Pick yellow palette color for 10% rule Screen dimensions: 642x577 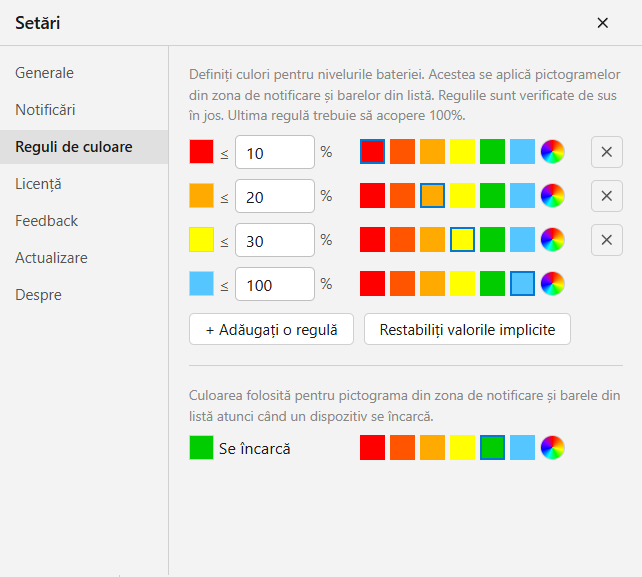(x=462, y=152)
